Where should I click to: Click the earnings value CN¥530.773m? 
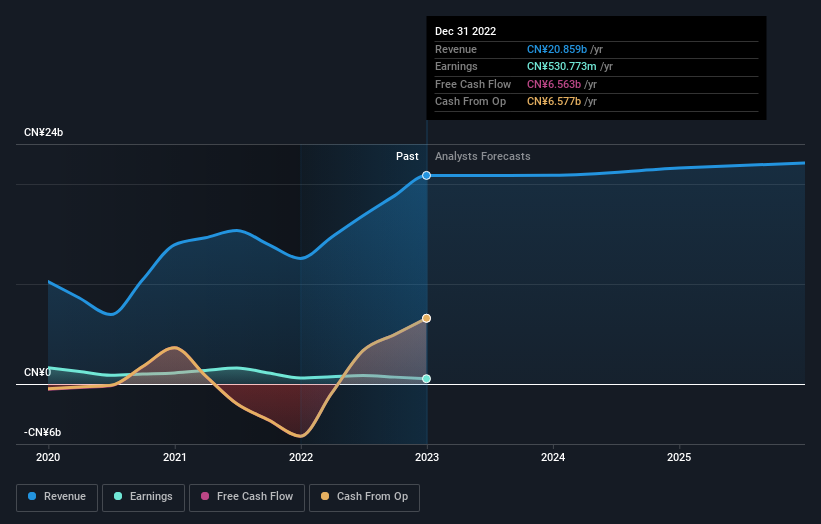(561, 66)
